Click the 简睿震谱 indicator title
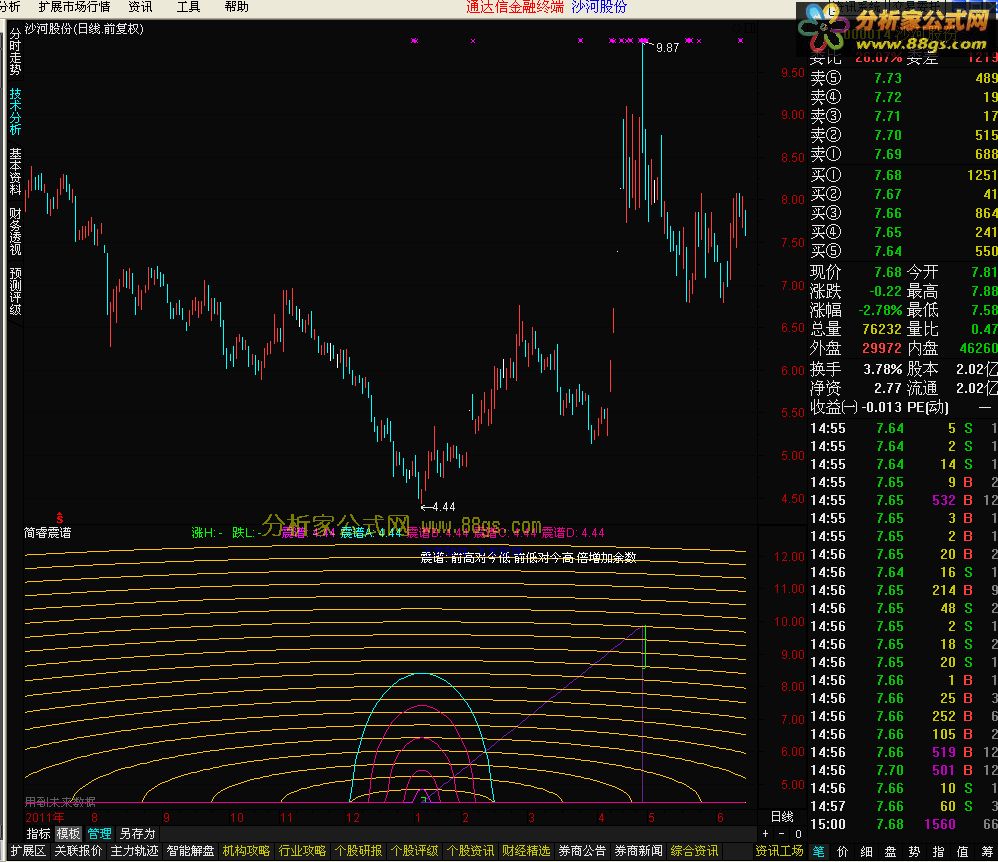Image resolution: width=998 pixels, height=862 pixels. [x=48, y=533]
